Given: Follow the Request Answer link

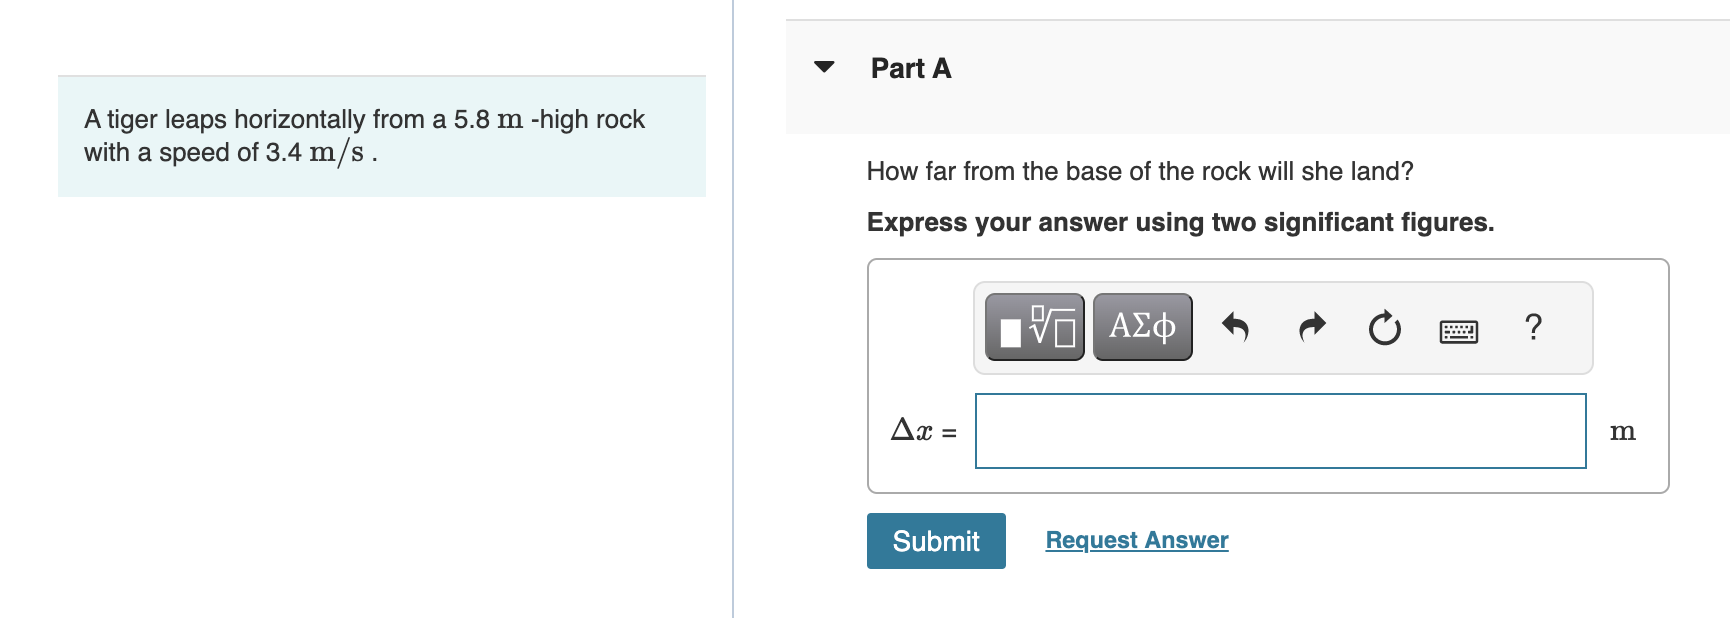Looking at the screenshot, I should 1136,540.
